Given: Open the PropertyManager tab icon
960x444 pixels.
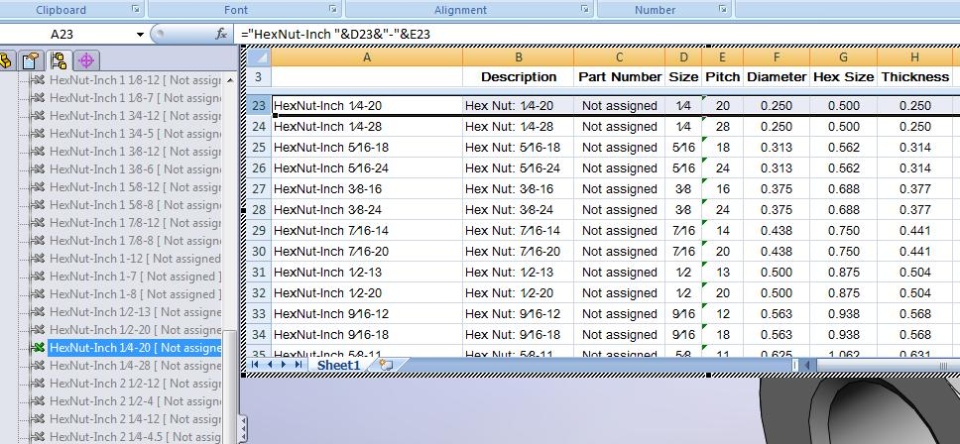Looking at the screenshot, I should 32,61.
